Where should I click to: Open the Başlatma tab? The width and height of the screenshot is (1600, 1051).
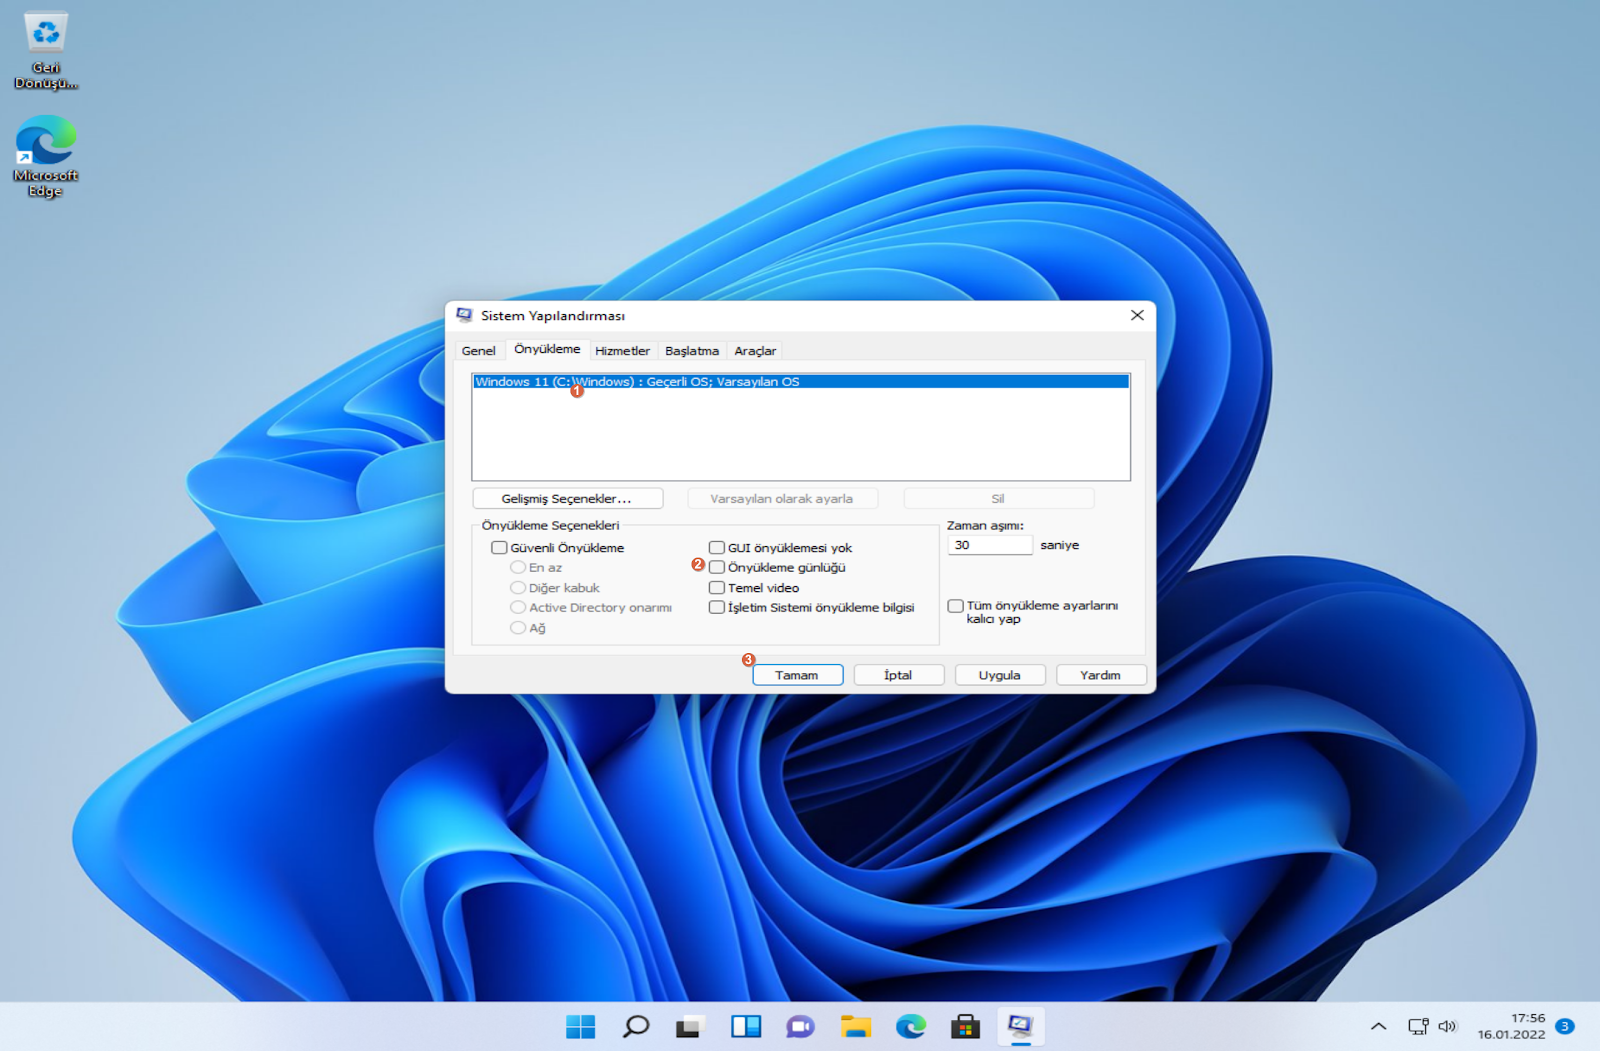click(x=692, y=351)
